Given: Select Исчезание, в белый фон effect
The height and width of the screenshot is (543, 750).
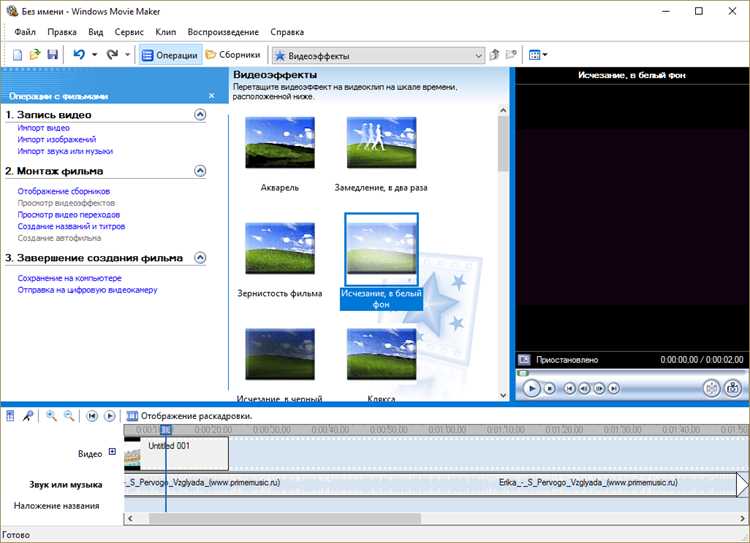Looking at the screenshot, I should click(x=381, y=250).
